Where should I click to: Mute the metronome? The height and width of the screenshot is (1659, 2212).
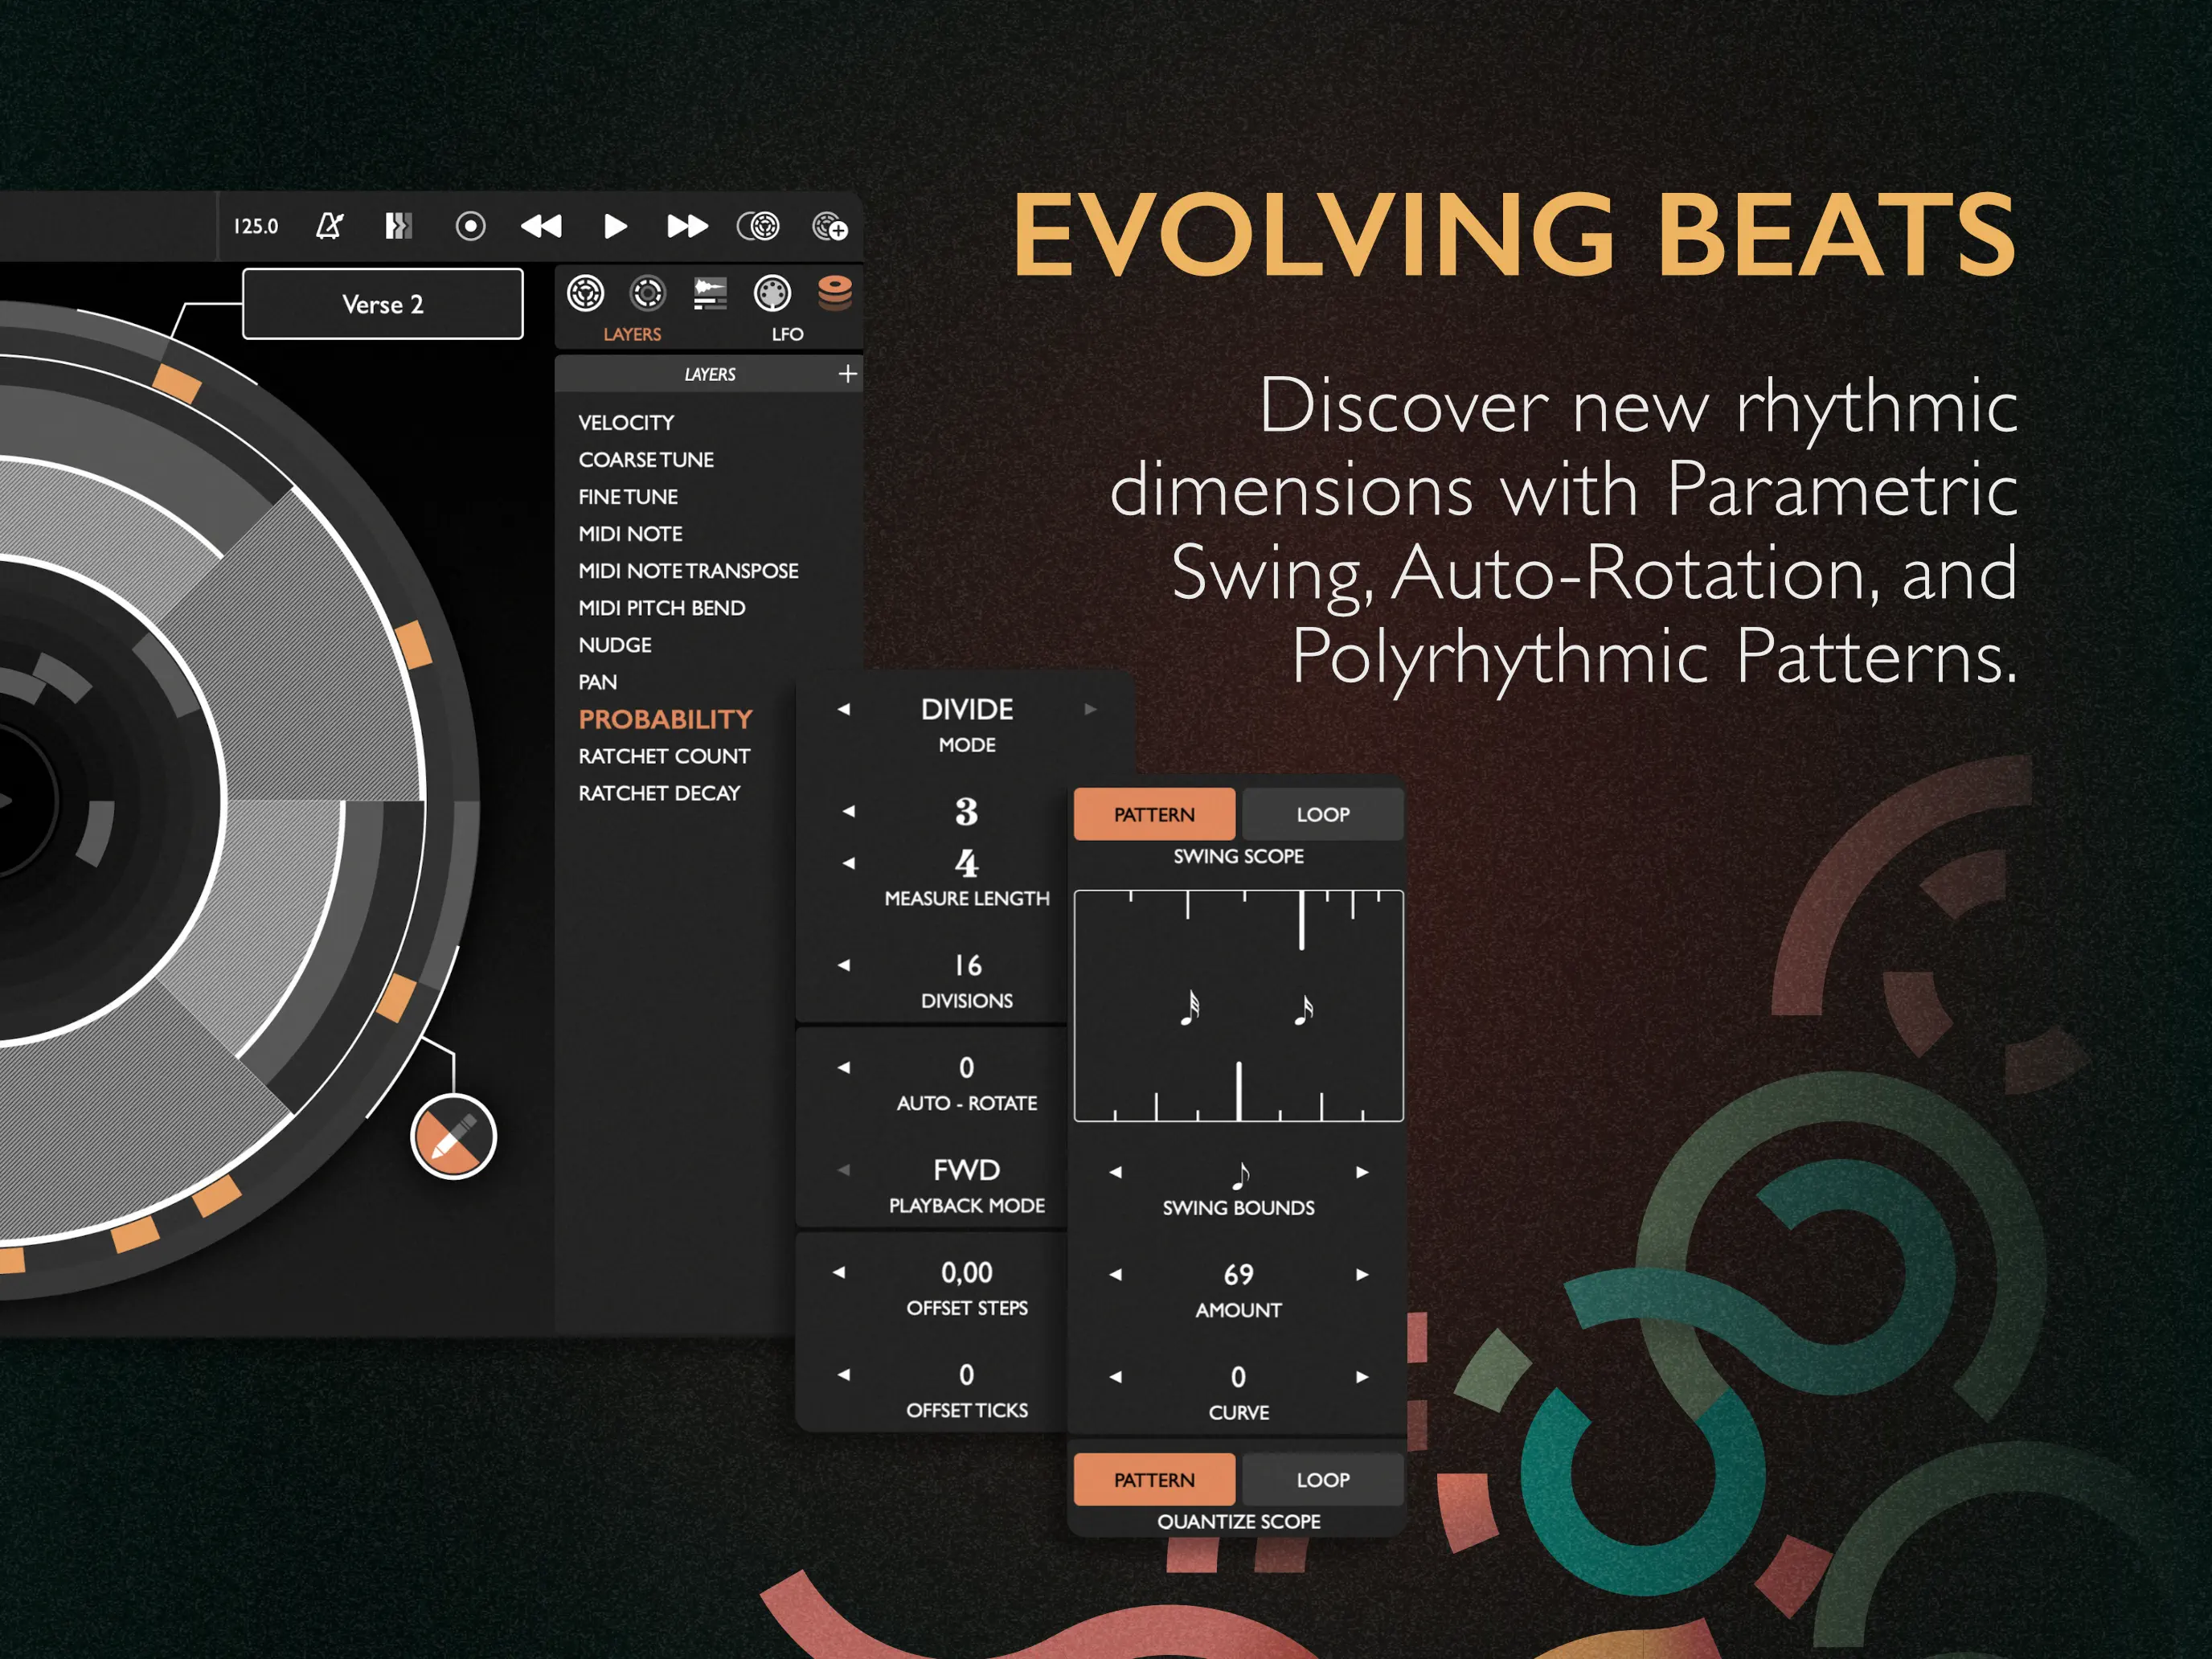pyautogui.click(x=330, y=227)
